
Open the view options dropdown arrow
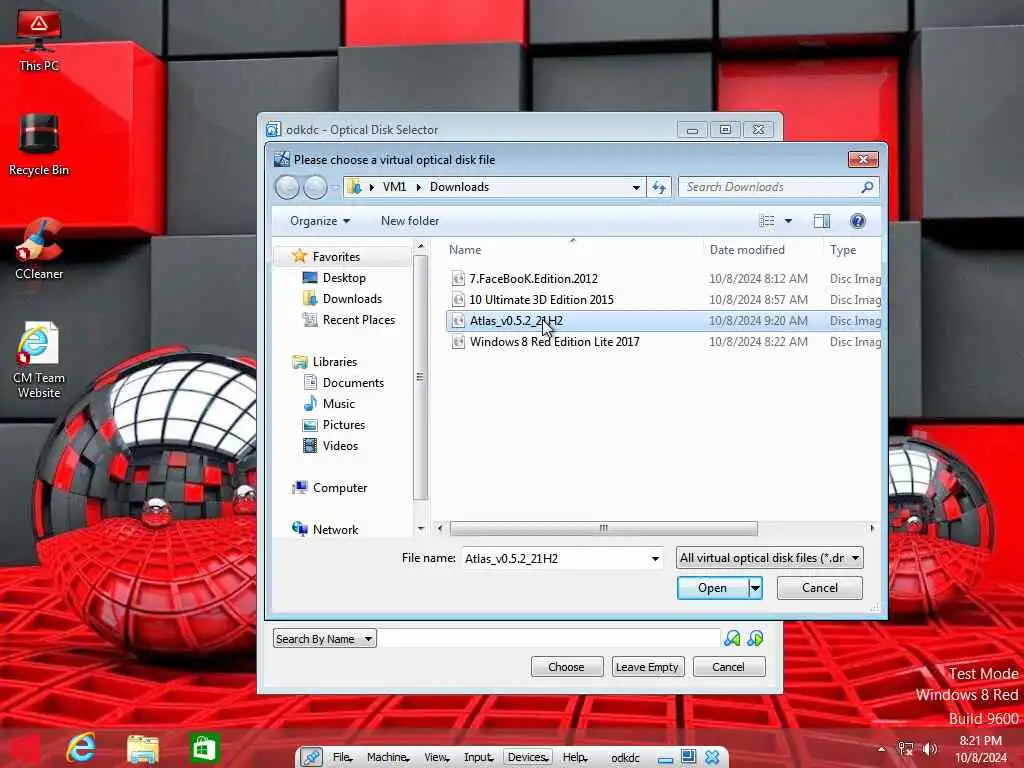pyautogui.click(x=788, y=221)
